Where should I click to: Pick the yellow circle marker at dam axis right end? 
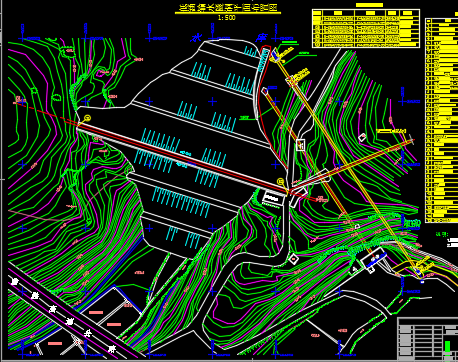click(281, 182)
